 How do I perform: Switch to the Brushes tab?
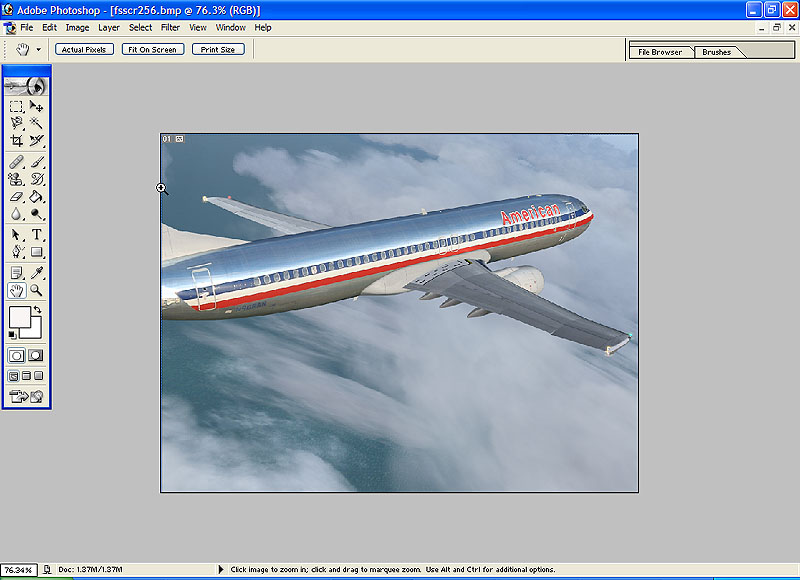[x=716, y=52]
